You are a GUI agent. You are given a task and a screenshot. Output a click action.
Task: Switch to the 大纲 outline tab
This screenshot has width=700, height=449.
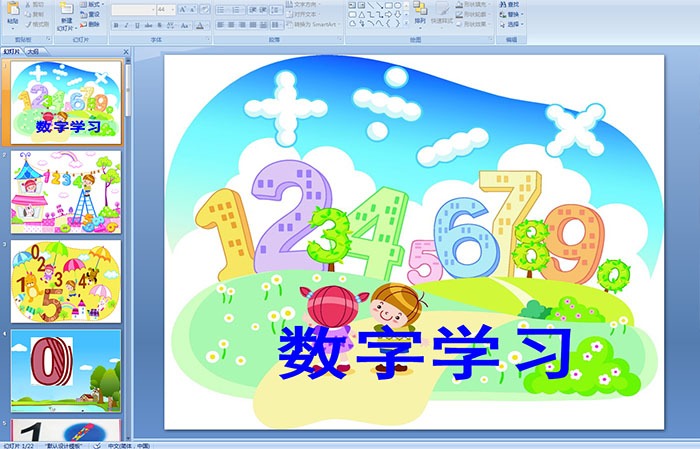coord(33,52)
